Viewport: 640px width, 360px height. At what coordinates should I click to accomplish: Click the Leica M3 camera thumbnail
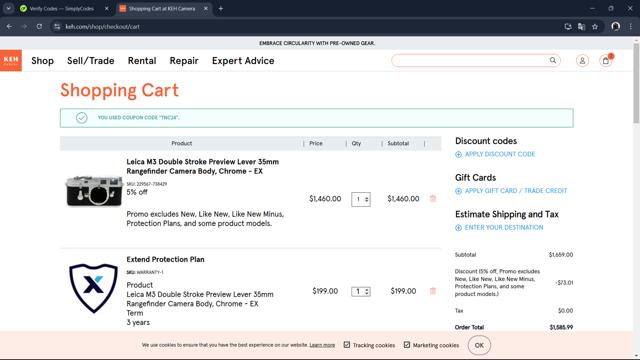click(94, 191)
